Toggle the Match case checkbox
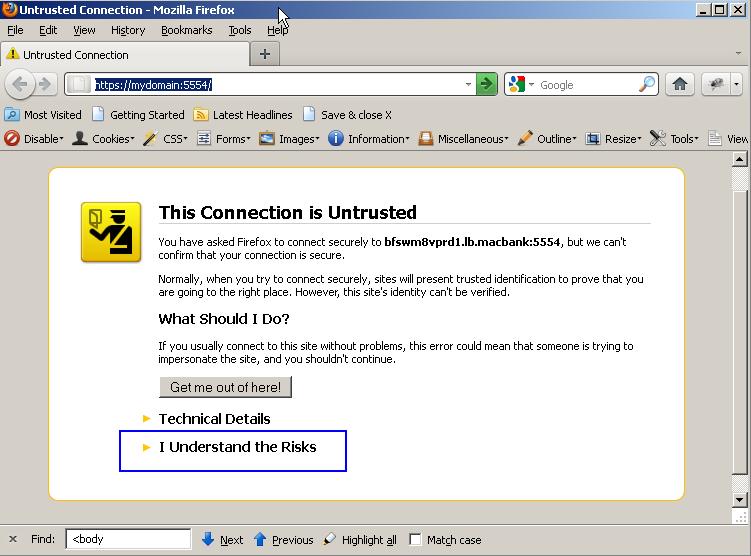 click(x=415, y=539)
